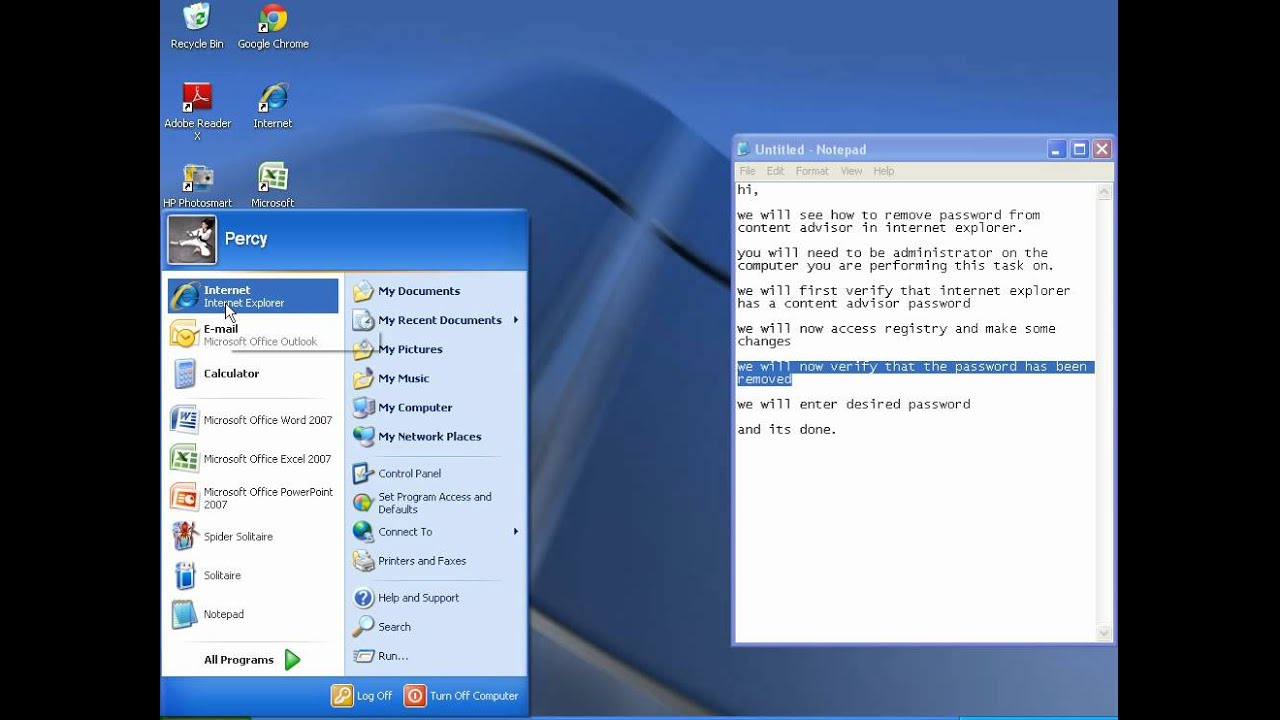Screen dimensions: 1280x720
Task: Open My Network Places
Action: pyautogui.click(x=436, y=436)
